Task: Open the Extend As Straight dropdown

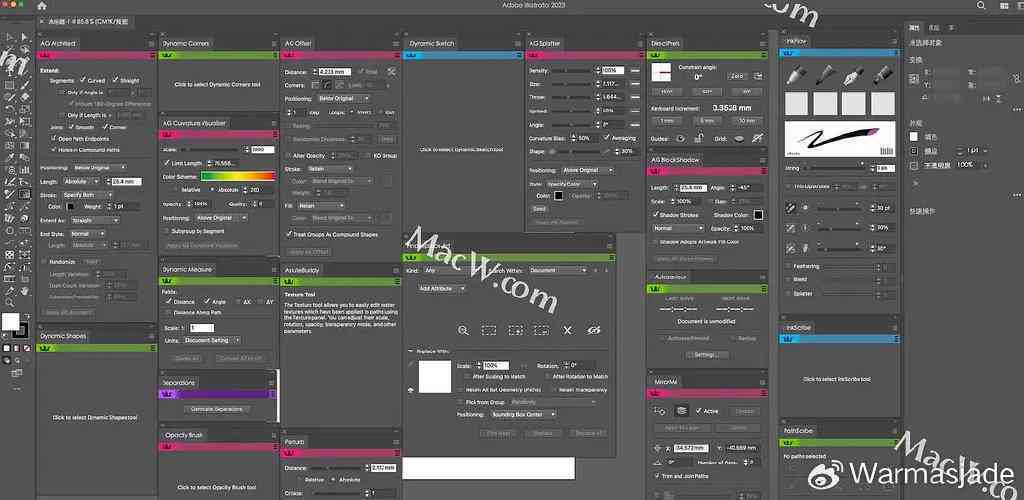Action: click(95, 220)
